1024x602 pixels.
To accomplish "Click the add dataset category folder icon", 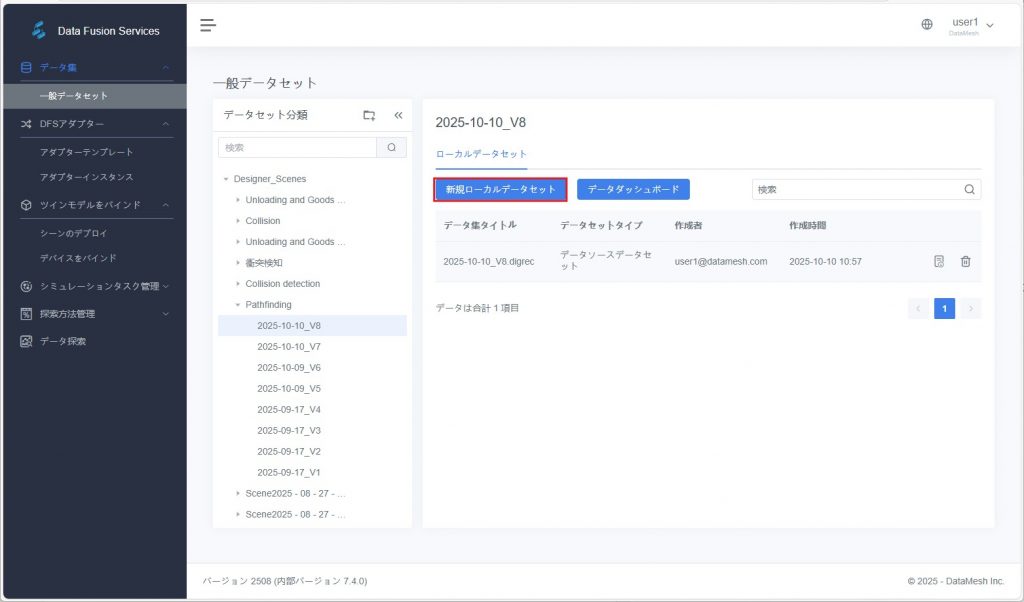I will coord(369,115).
